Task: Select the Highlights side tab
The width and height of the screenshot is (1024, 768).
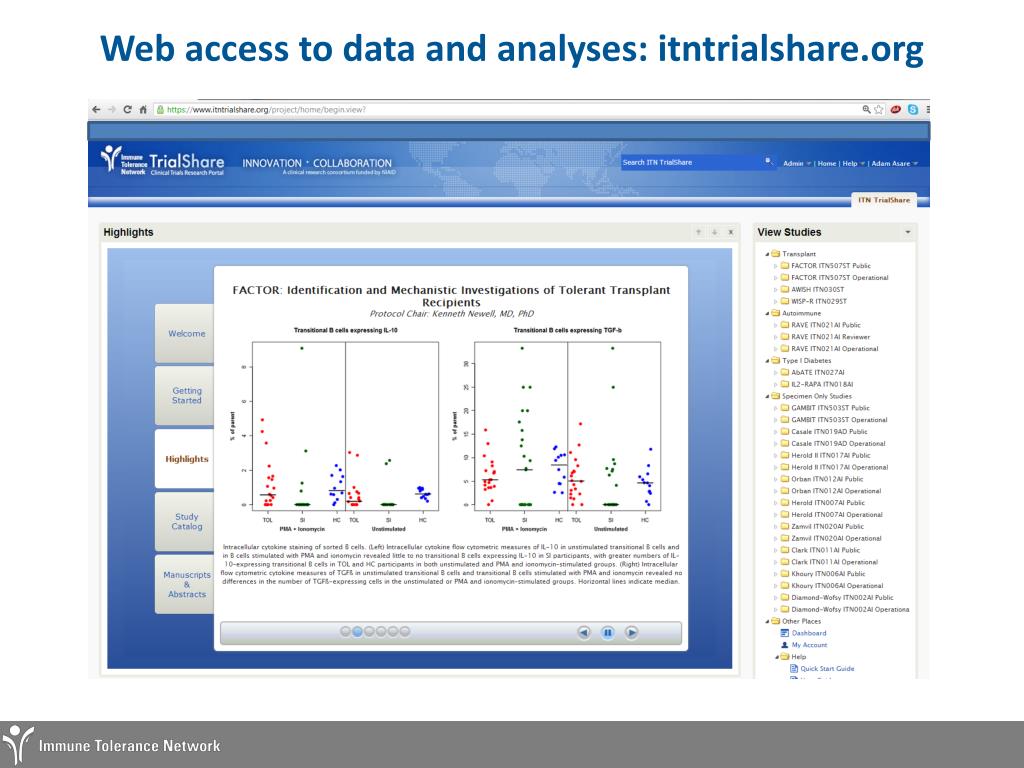Action: [x=185, y=458]
